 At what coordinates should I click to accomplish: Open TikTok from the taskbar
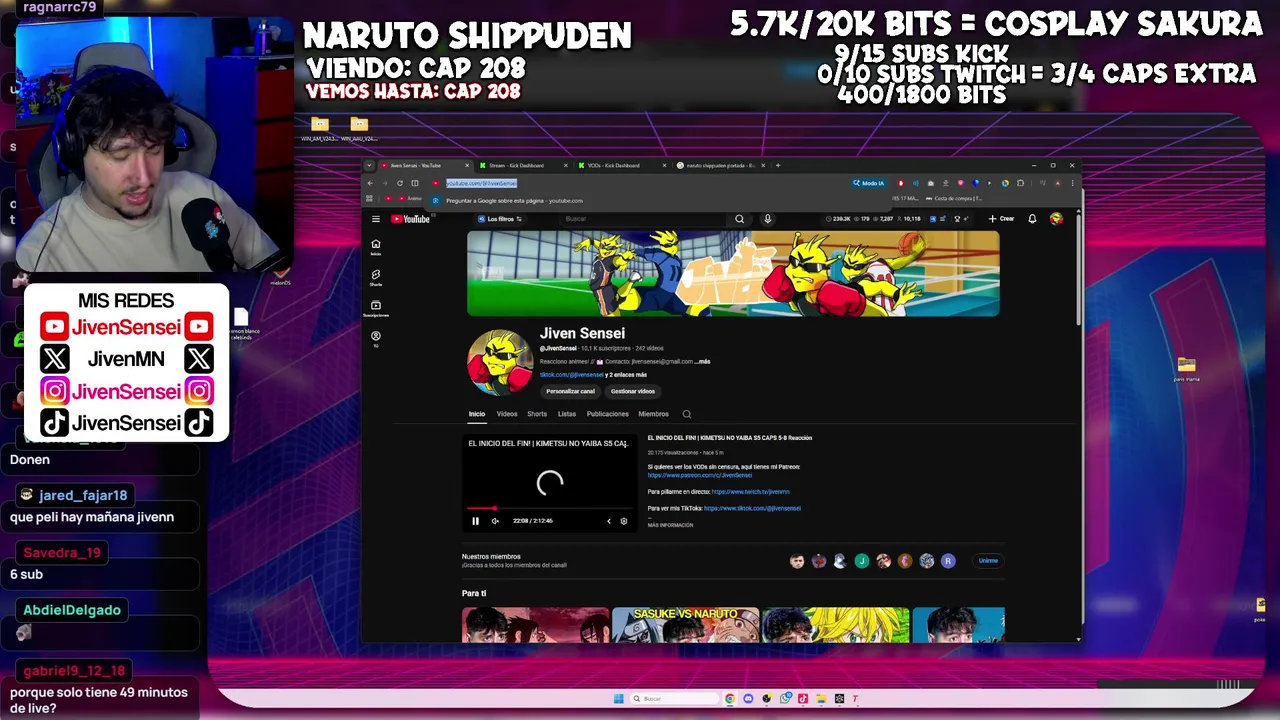(x=802, y=699)
